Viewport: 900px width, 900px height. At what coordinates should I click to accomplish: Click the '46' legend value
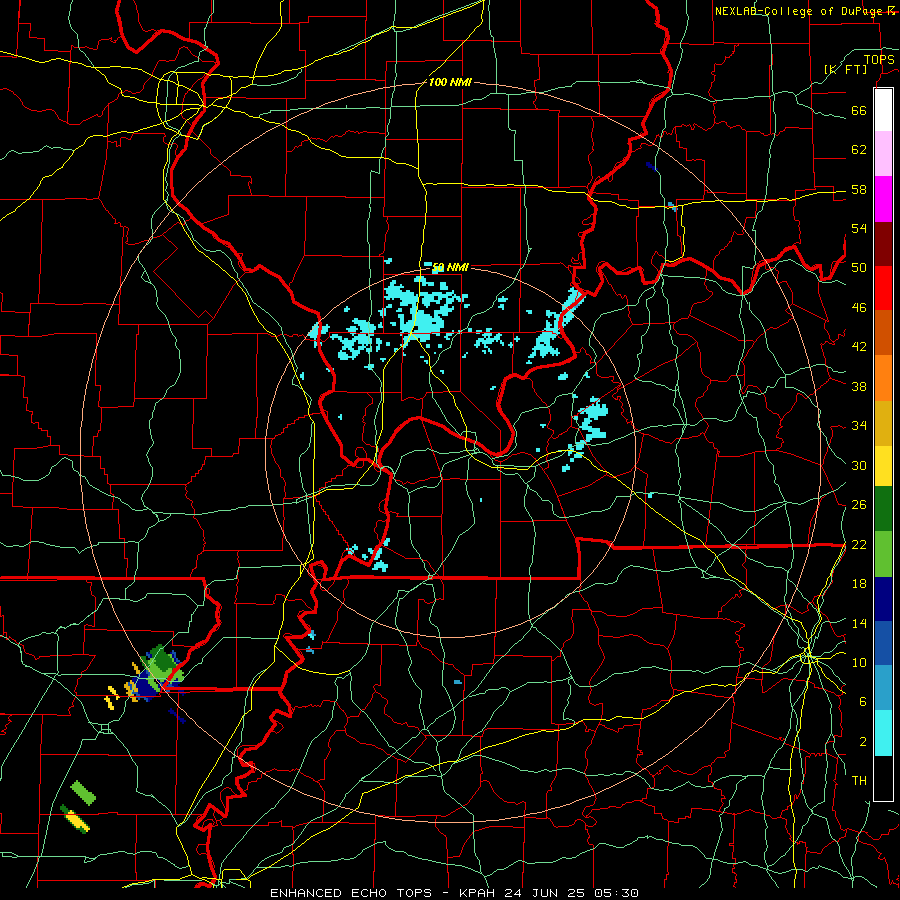859,308
